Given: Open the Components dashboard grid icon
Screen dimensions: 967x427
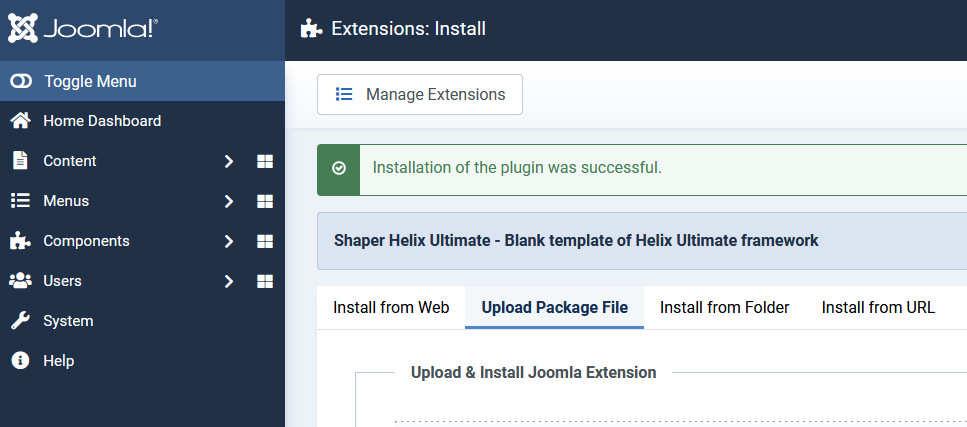Looking at the screenshot, I should (x=265, y=241).
